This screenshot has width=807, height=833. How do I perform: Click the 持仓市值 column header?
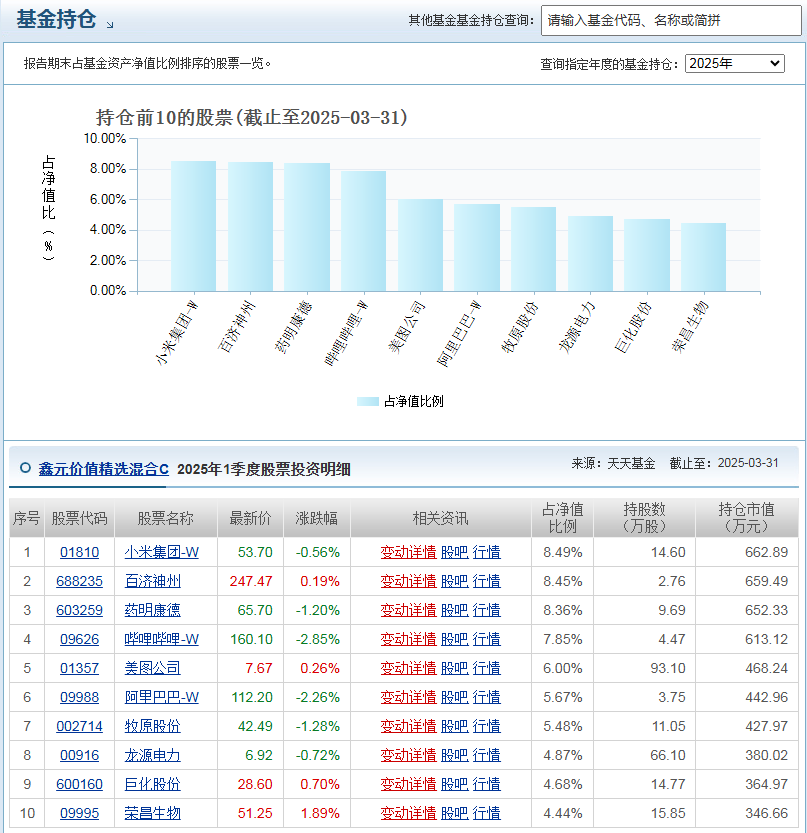click(746, 518)
